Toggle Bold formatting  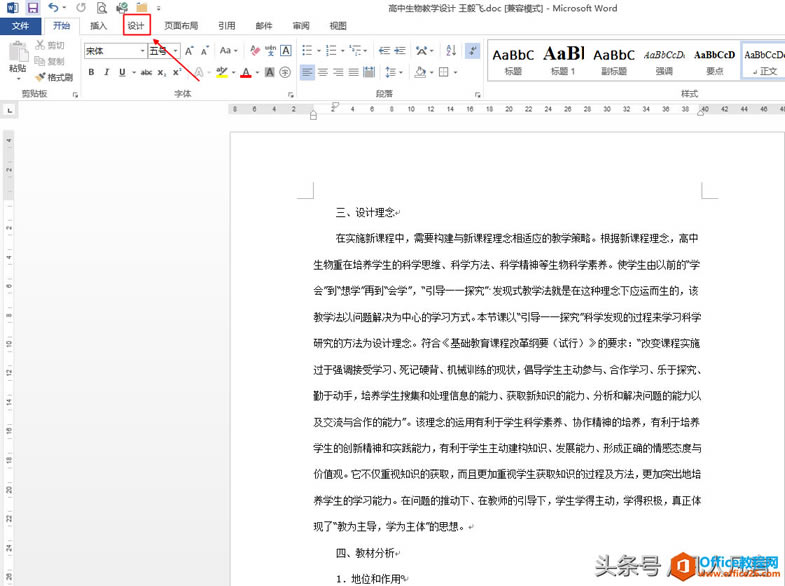pyautogui.click(x=91, y=73)
